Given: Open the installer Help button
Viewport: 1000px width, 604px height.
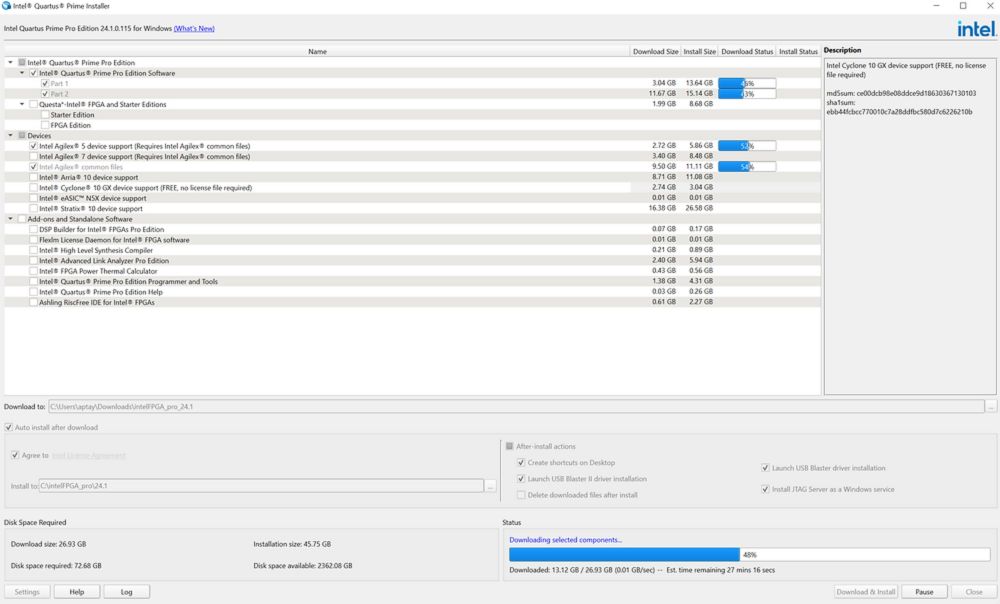Looking at the screenshot, I should coord(77,592).
